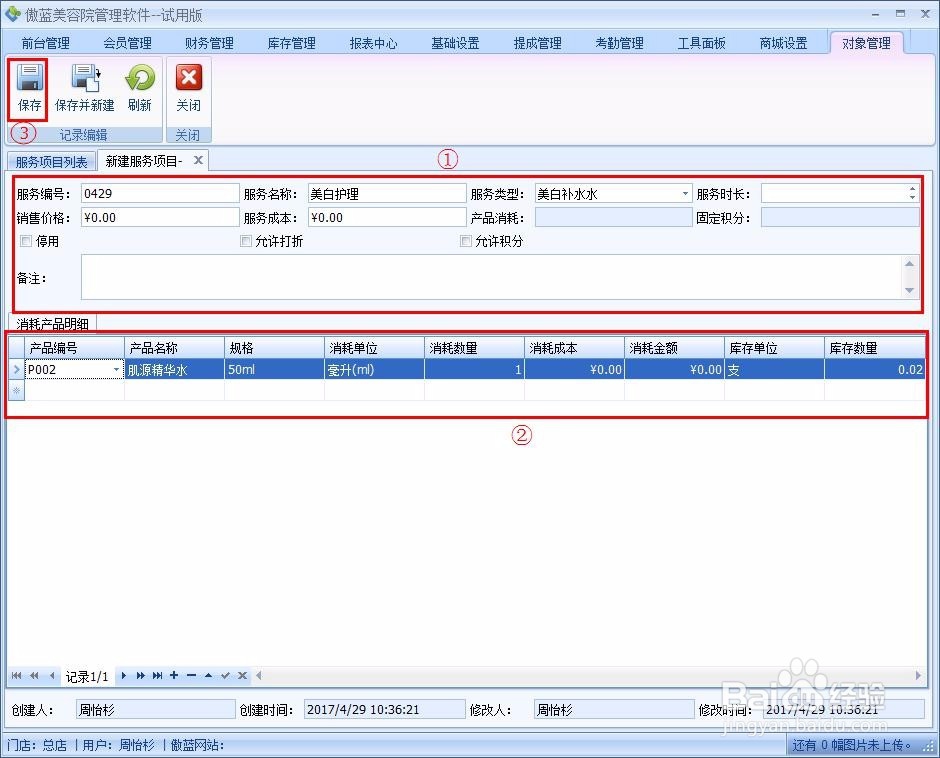Screen dimensions: 940x758
Task: Open the 报表中心 ribbon menu
Action: coord(374,43)
